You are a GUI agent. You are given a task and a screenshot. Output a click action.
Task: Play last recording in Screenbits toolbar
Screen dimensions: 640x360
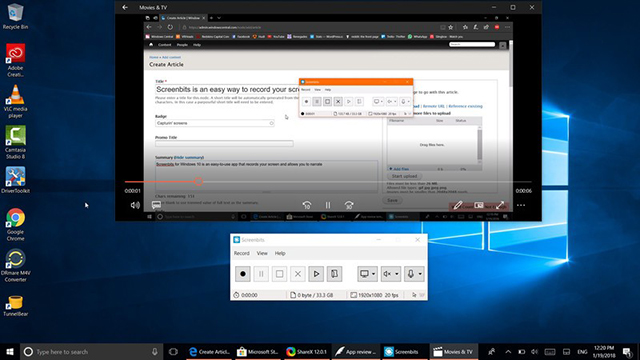316,274
